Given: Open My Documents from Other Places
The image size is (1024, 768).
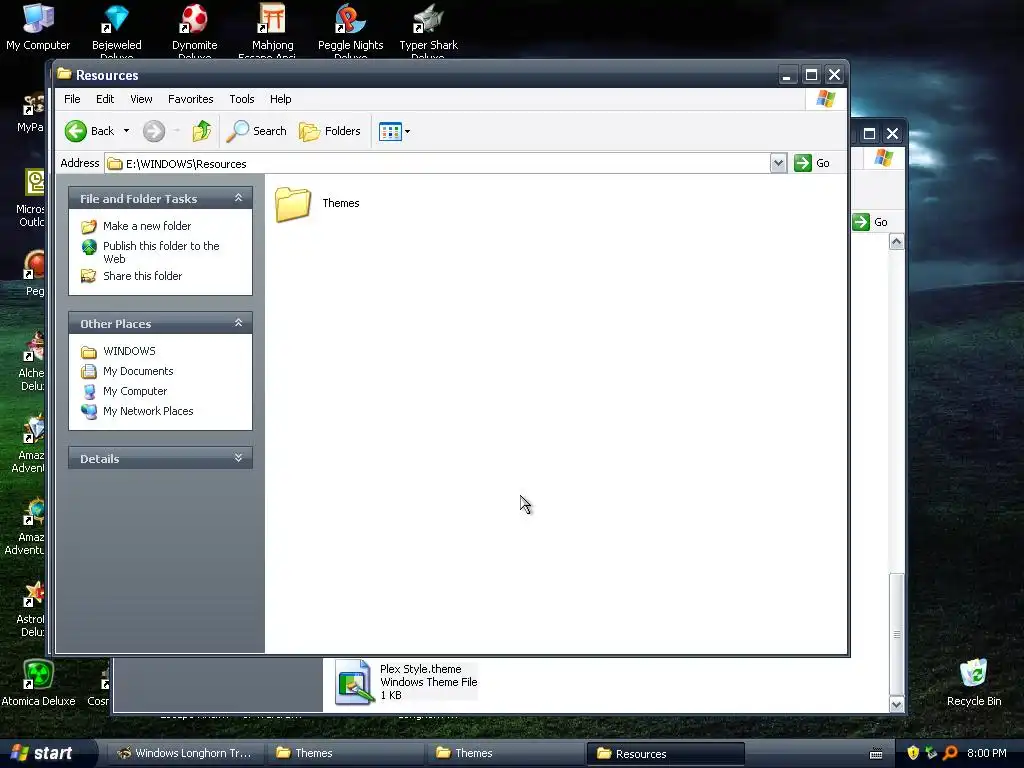Looking at the screenshot, I should pos(138,372).
